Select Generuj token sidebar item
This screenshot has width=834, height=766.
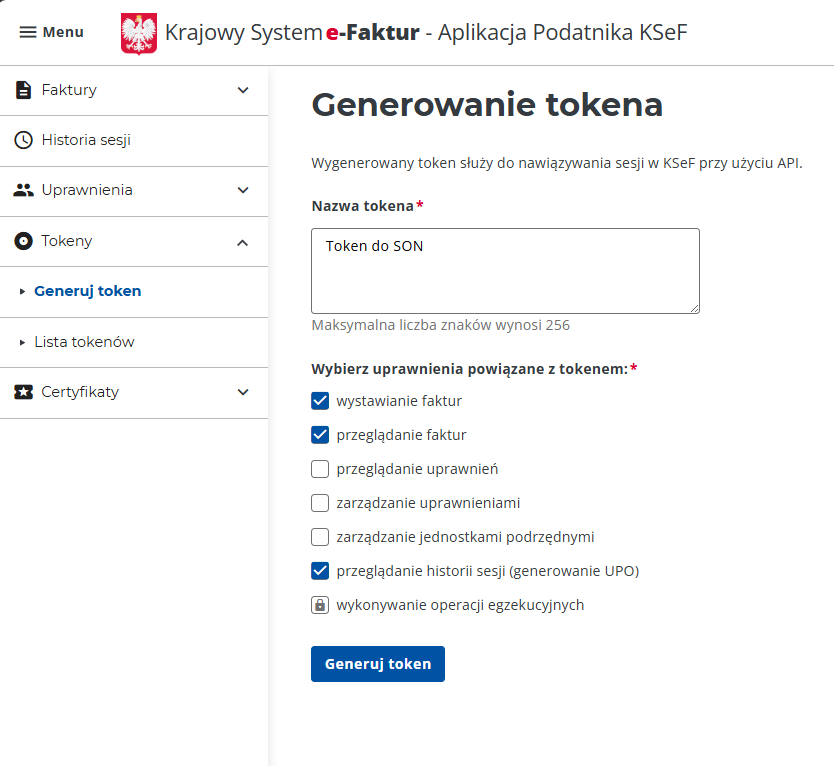87,291
